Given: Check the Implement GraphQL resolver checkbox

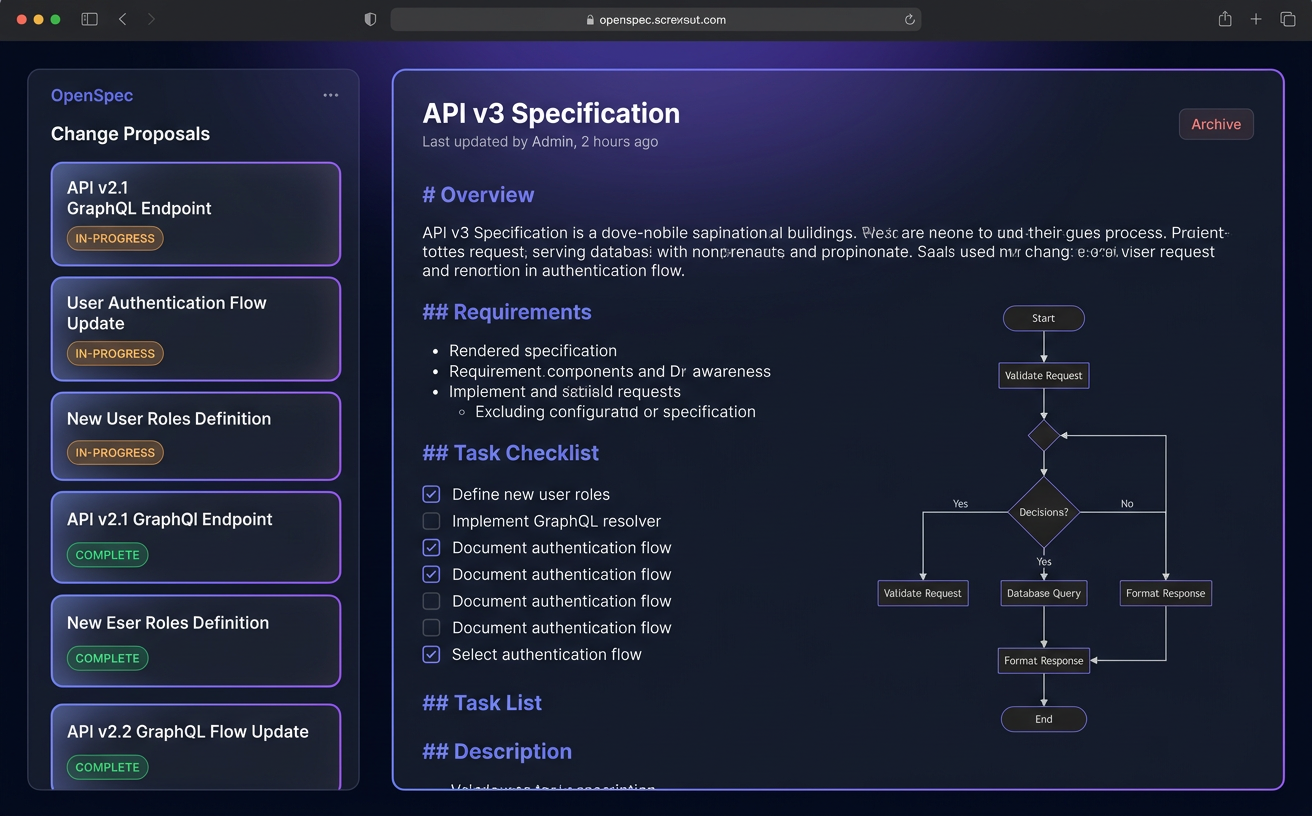Looking at the screenshot, I should click(x=431, y=521).
